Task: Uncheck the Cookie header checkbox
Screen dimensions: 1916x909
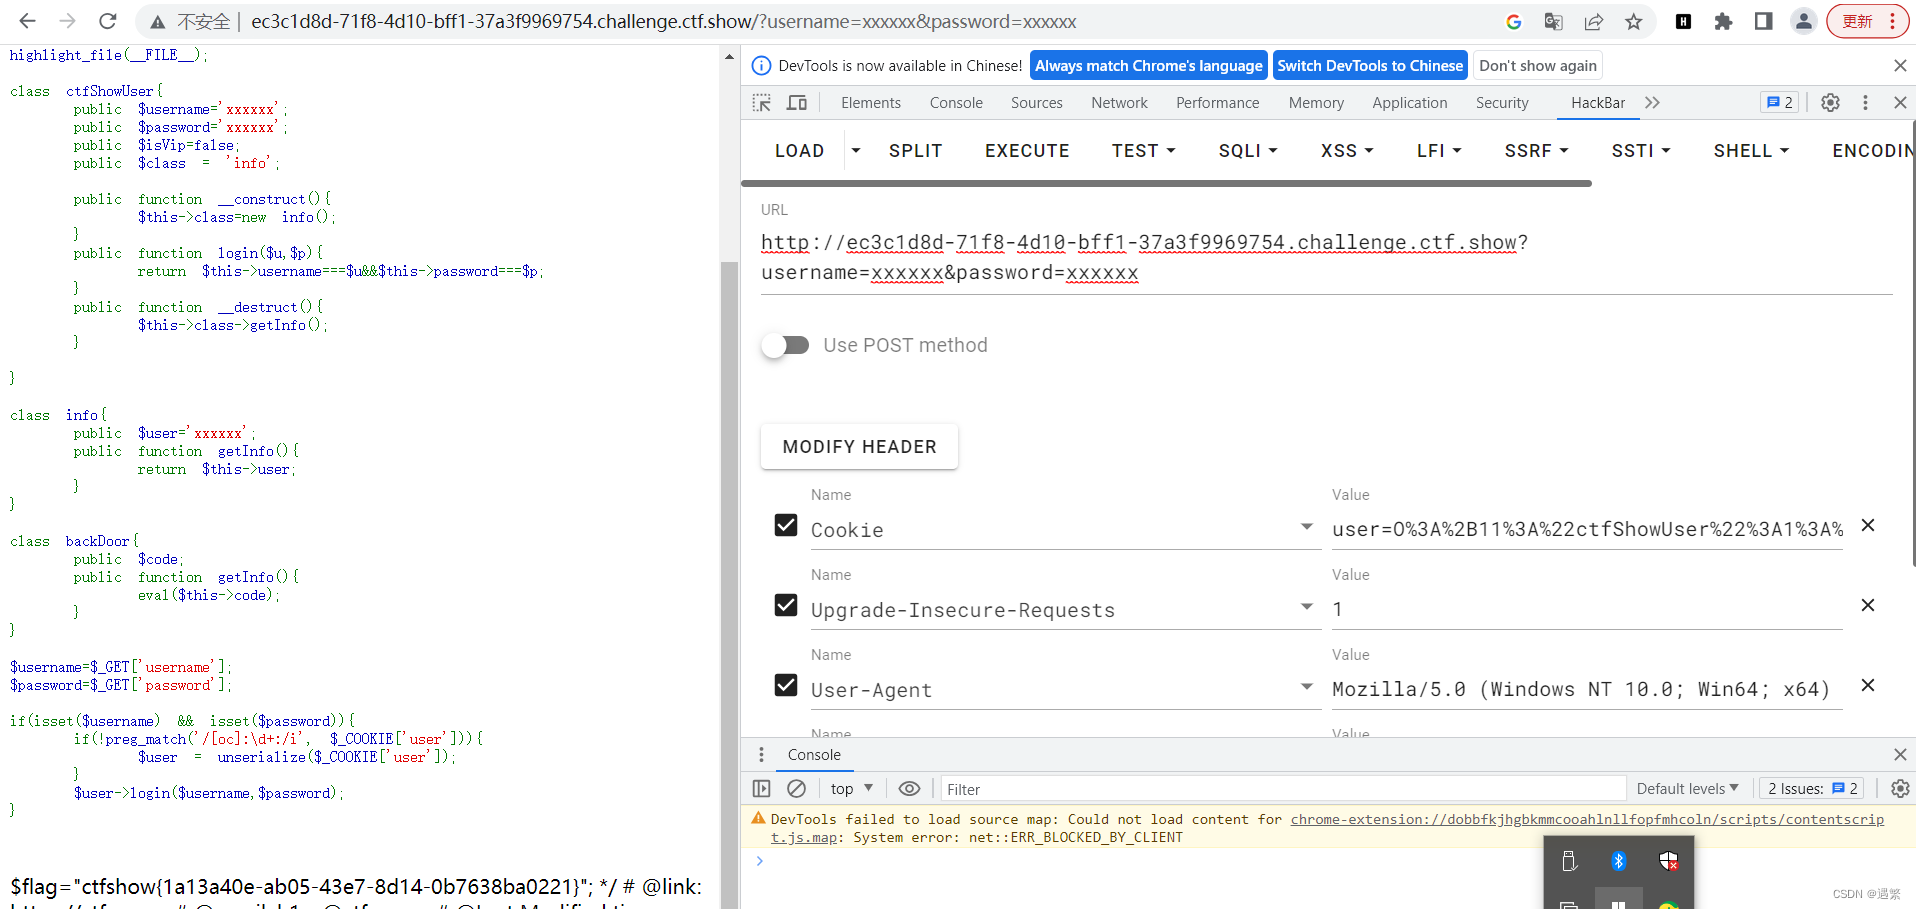Action: [786, 525]
